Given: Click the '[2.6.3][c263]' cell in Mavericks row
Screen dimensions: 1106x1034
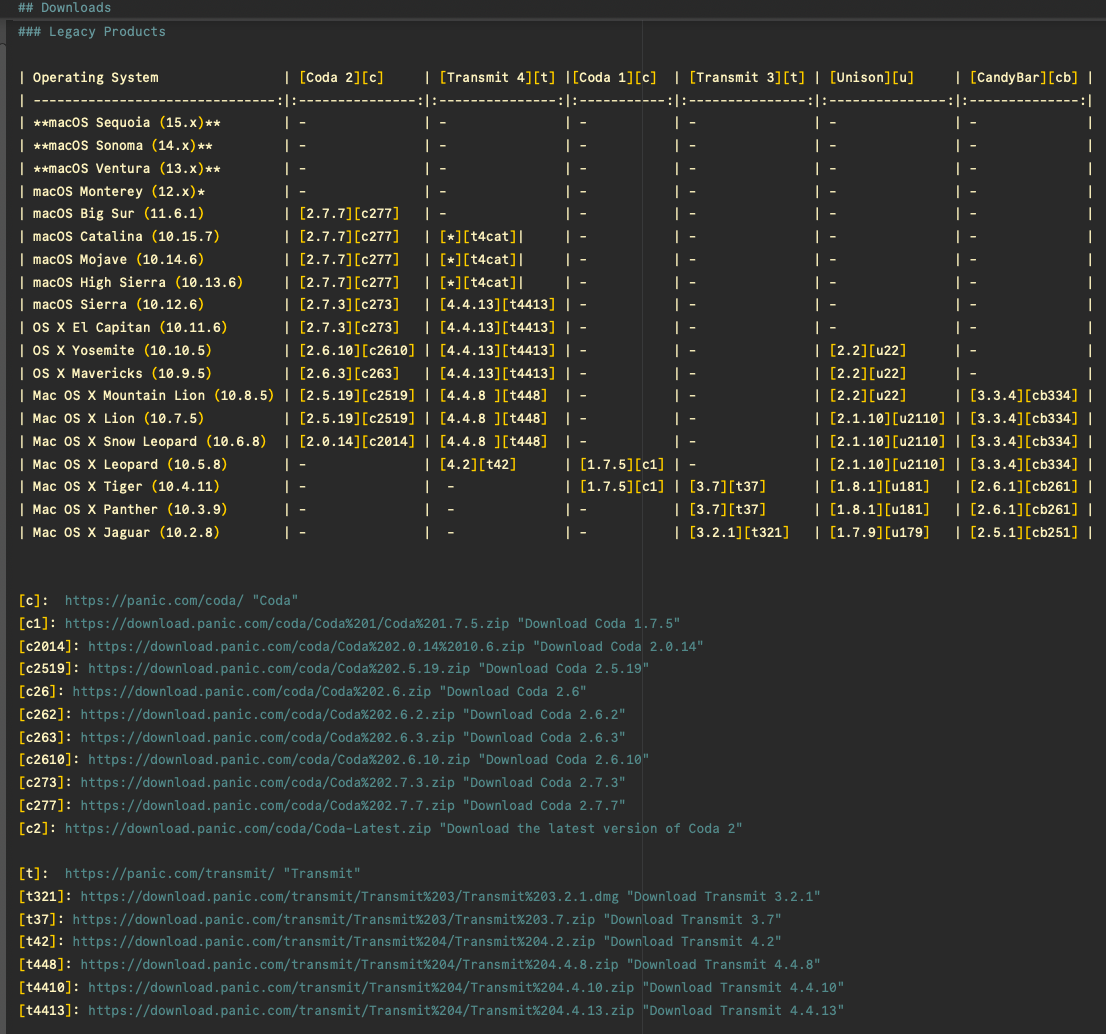Looking at the screenshot, I should click(349, 373).
